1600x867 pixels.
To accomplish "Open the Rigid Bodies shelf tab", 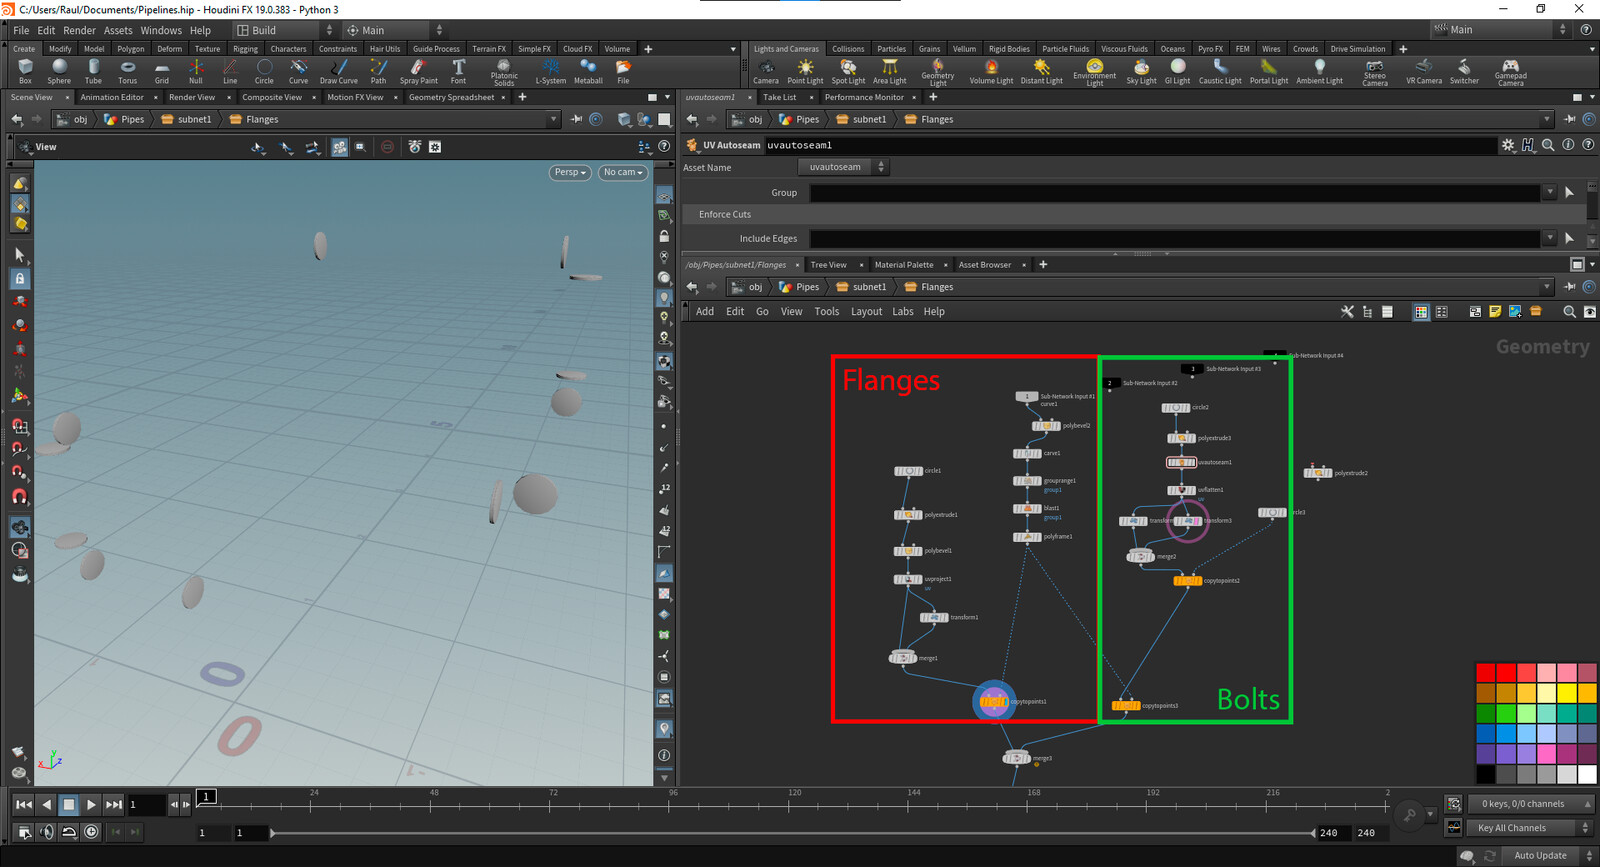I will (x=1009, y=48).
